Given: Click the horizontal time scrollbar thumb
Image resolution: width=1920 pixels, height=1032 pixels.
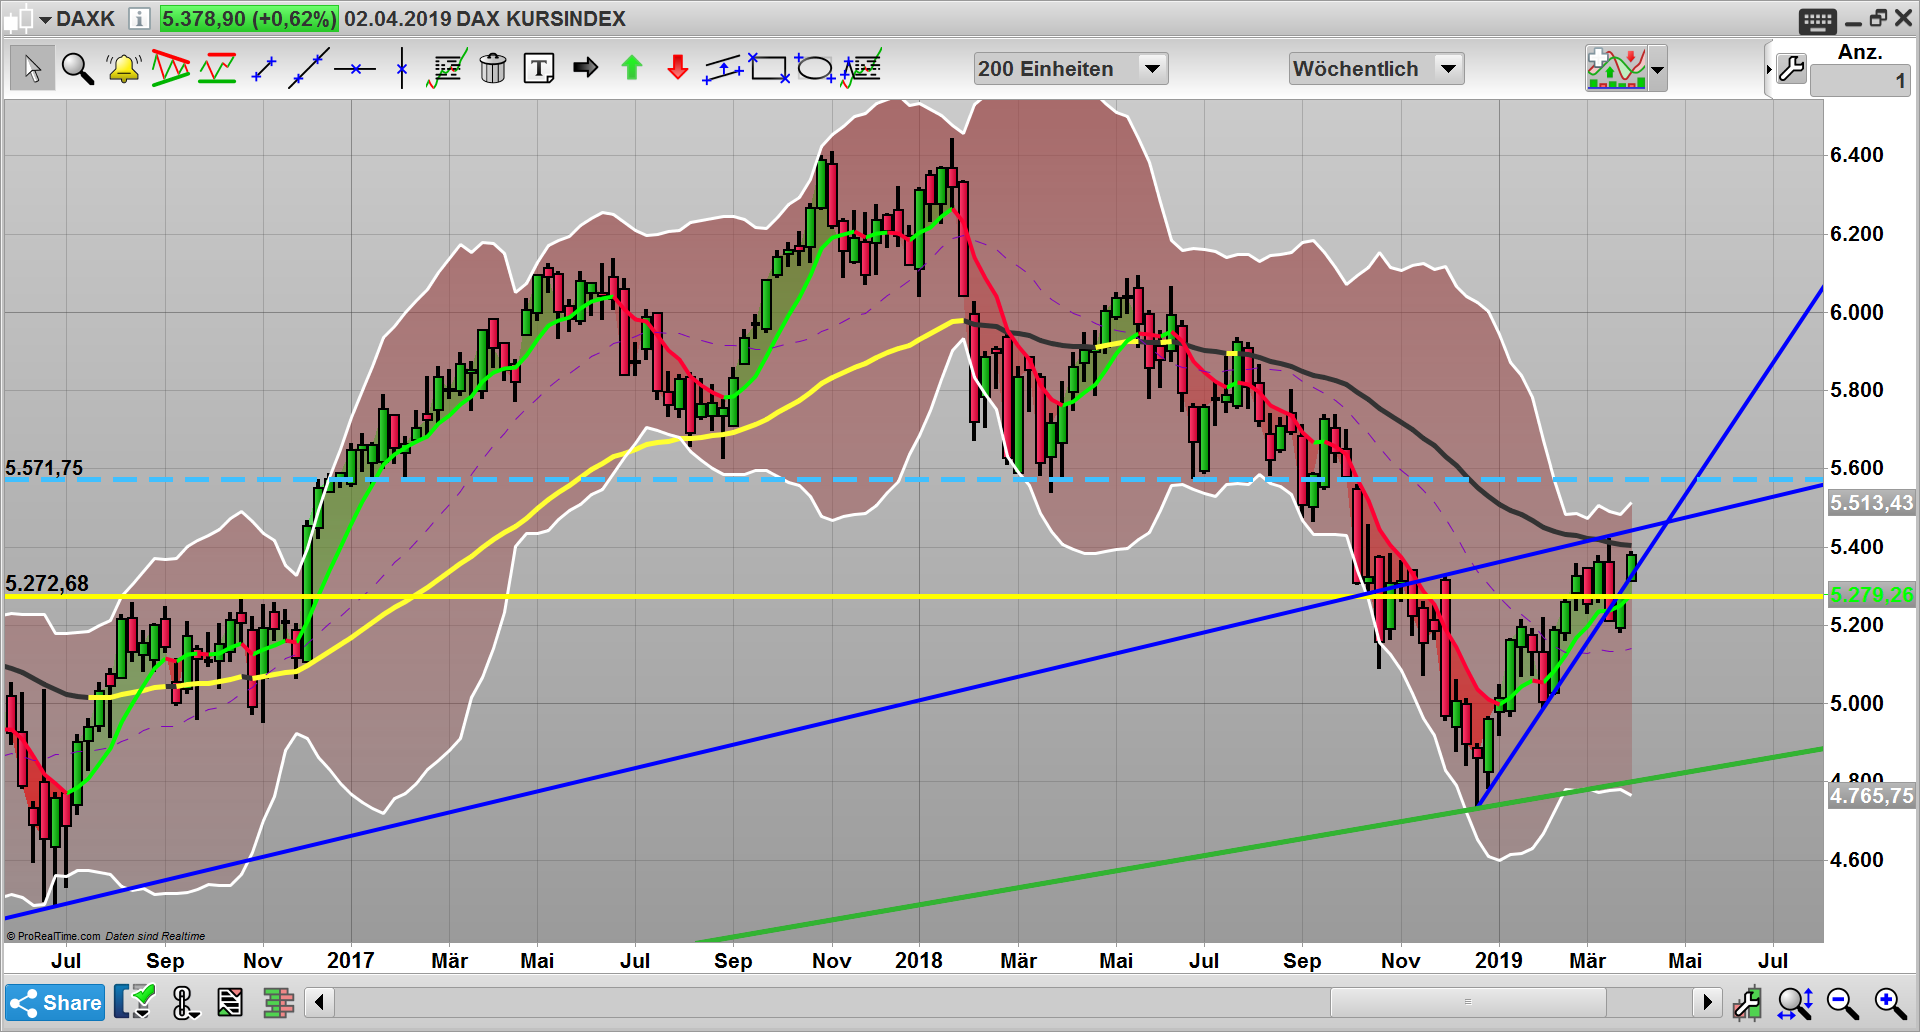Looking at the screenshot, I should (x=1467, y=1002).
